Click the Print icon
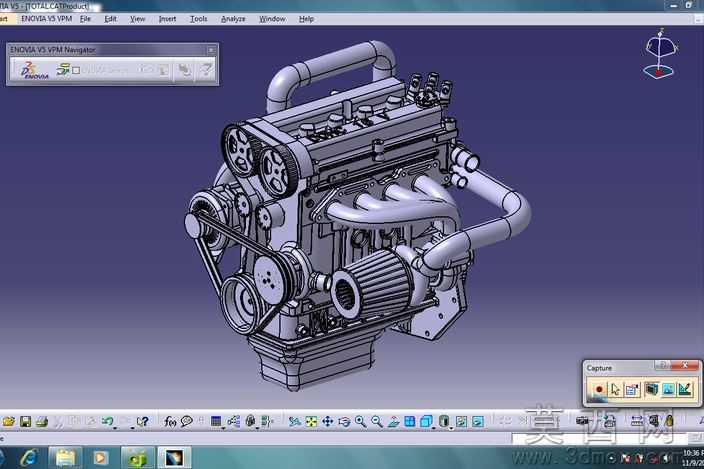The width and height of the screenshot is (704, 469). point(42,421)
